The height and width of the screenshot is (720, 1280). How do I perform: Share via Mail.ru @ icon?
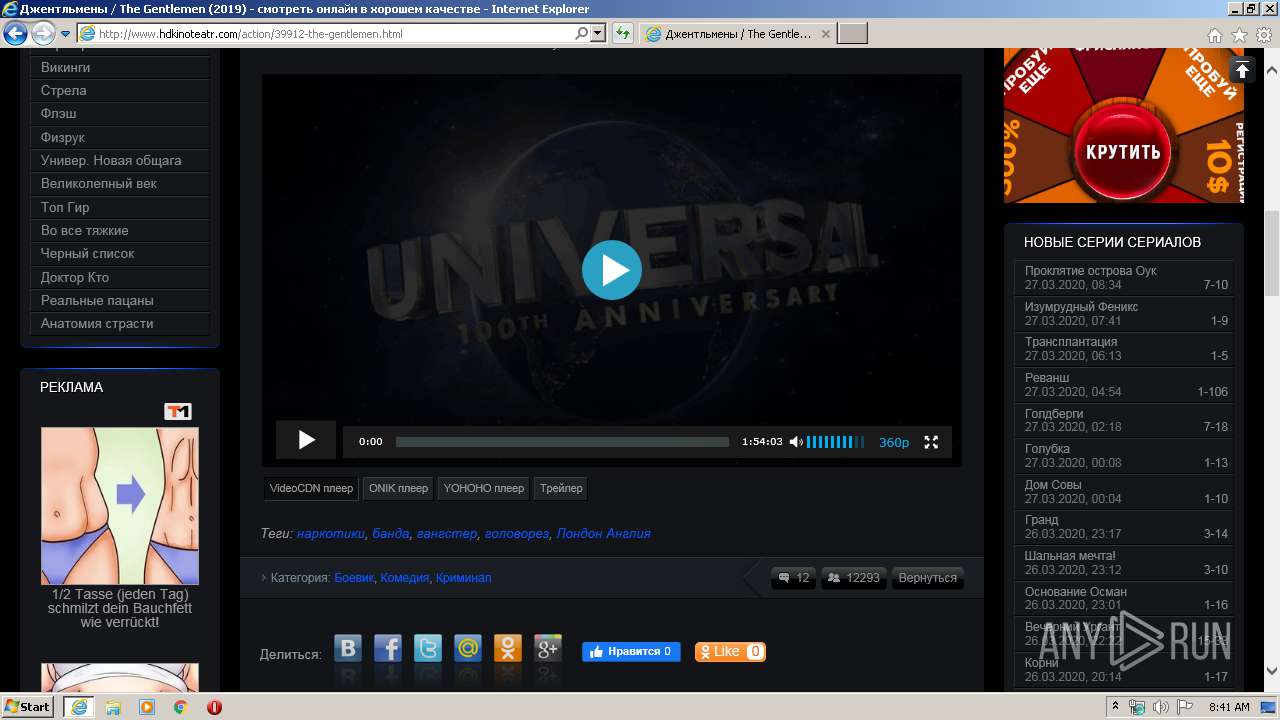tap(468, 649)
